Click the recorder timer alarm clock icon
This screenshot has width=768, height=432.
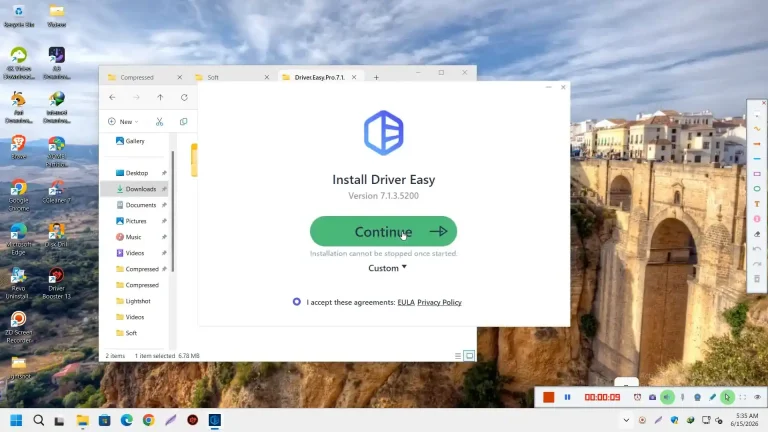pos(637,397)
